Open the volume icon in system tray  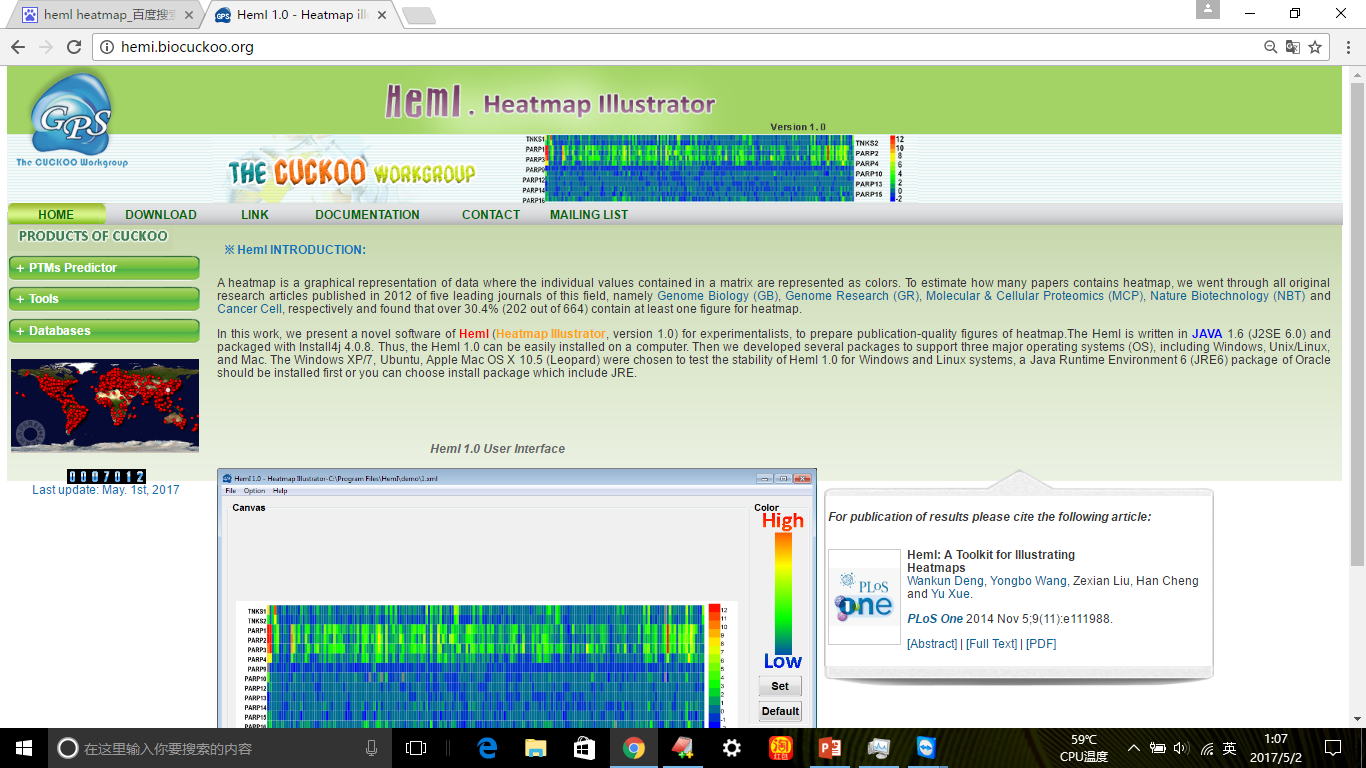[x=1181, y=748]
